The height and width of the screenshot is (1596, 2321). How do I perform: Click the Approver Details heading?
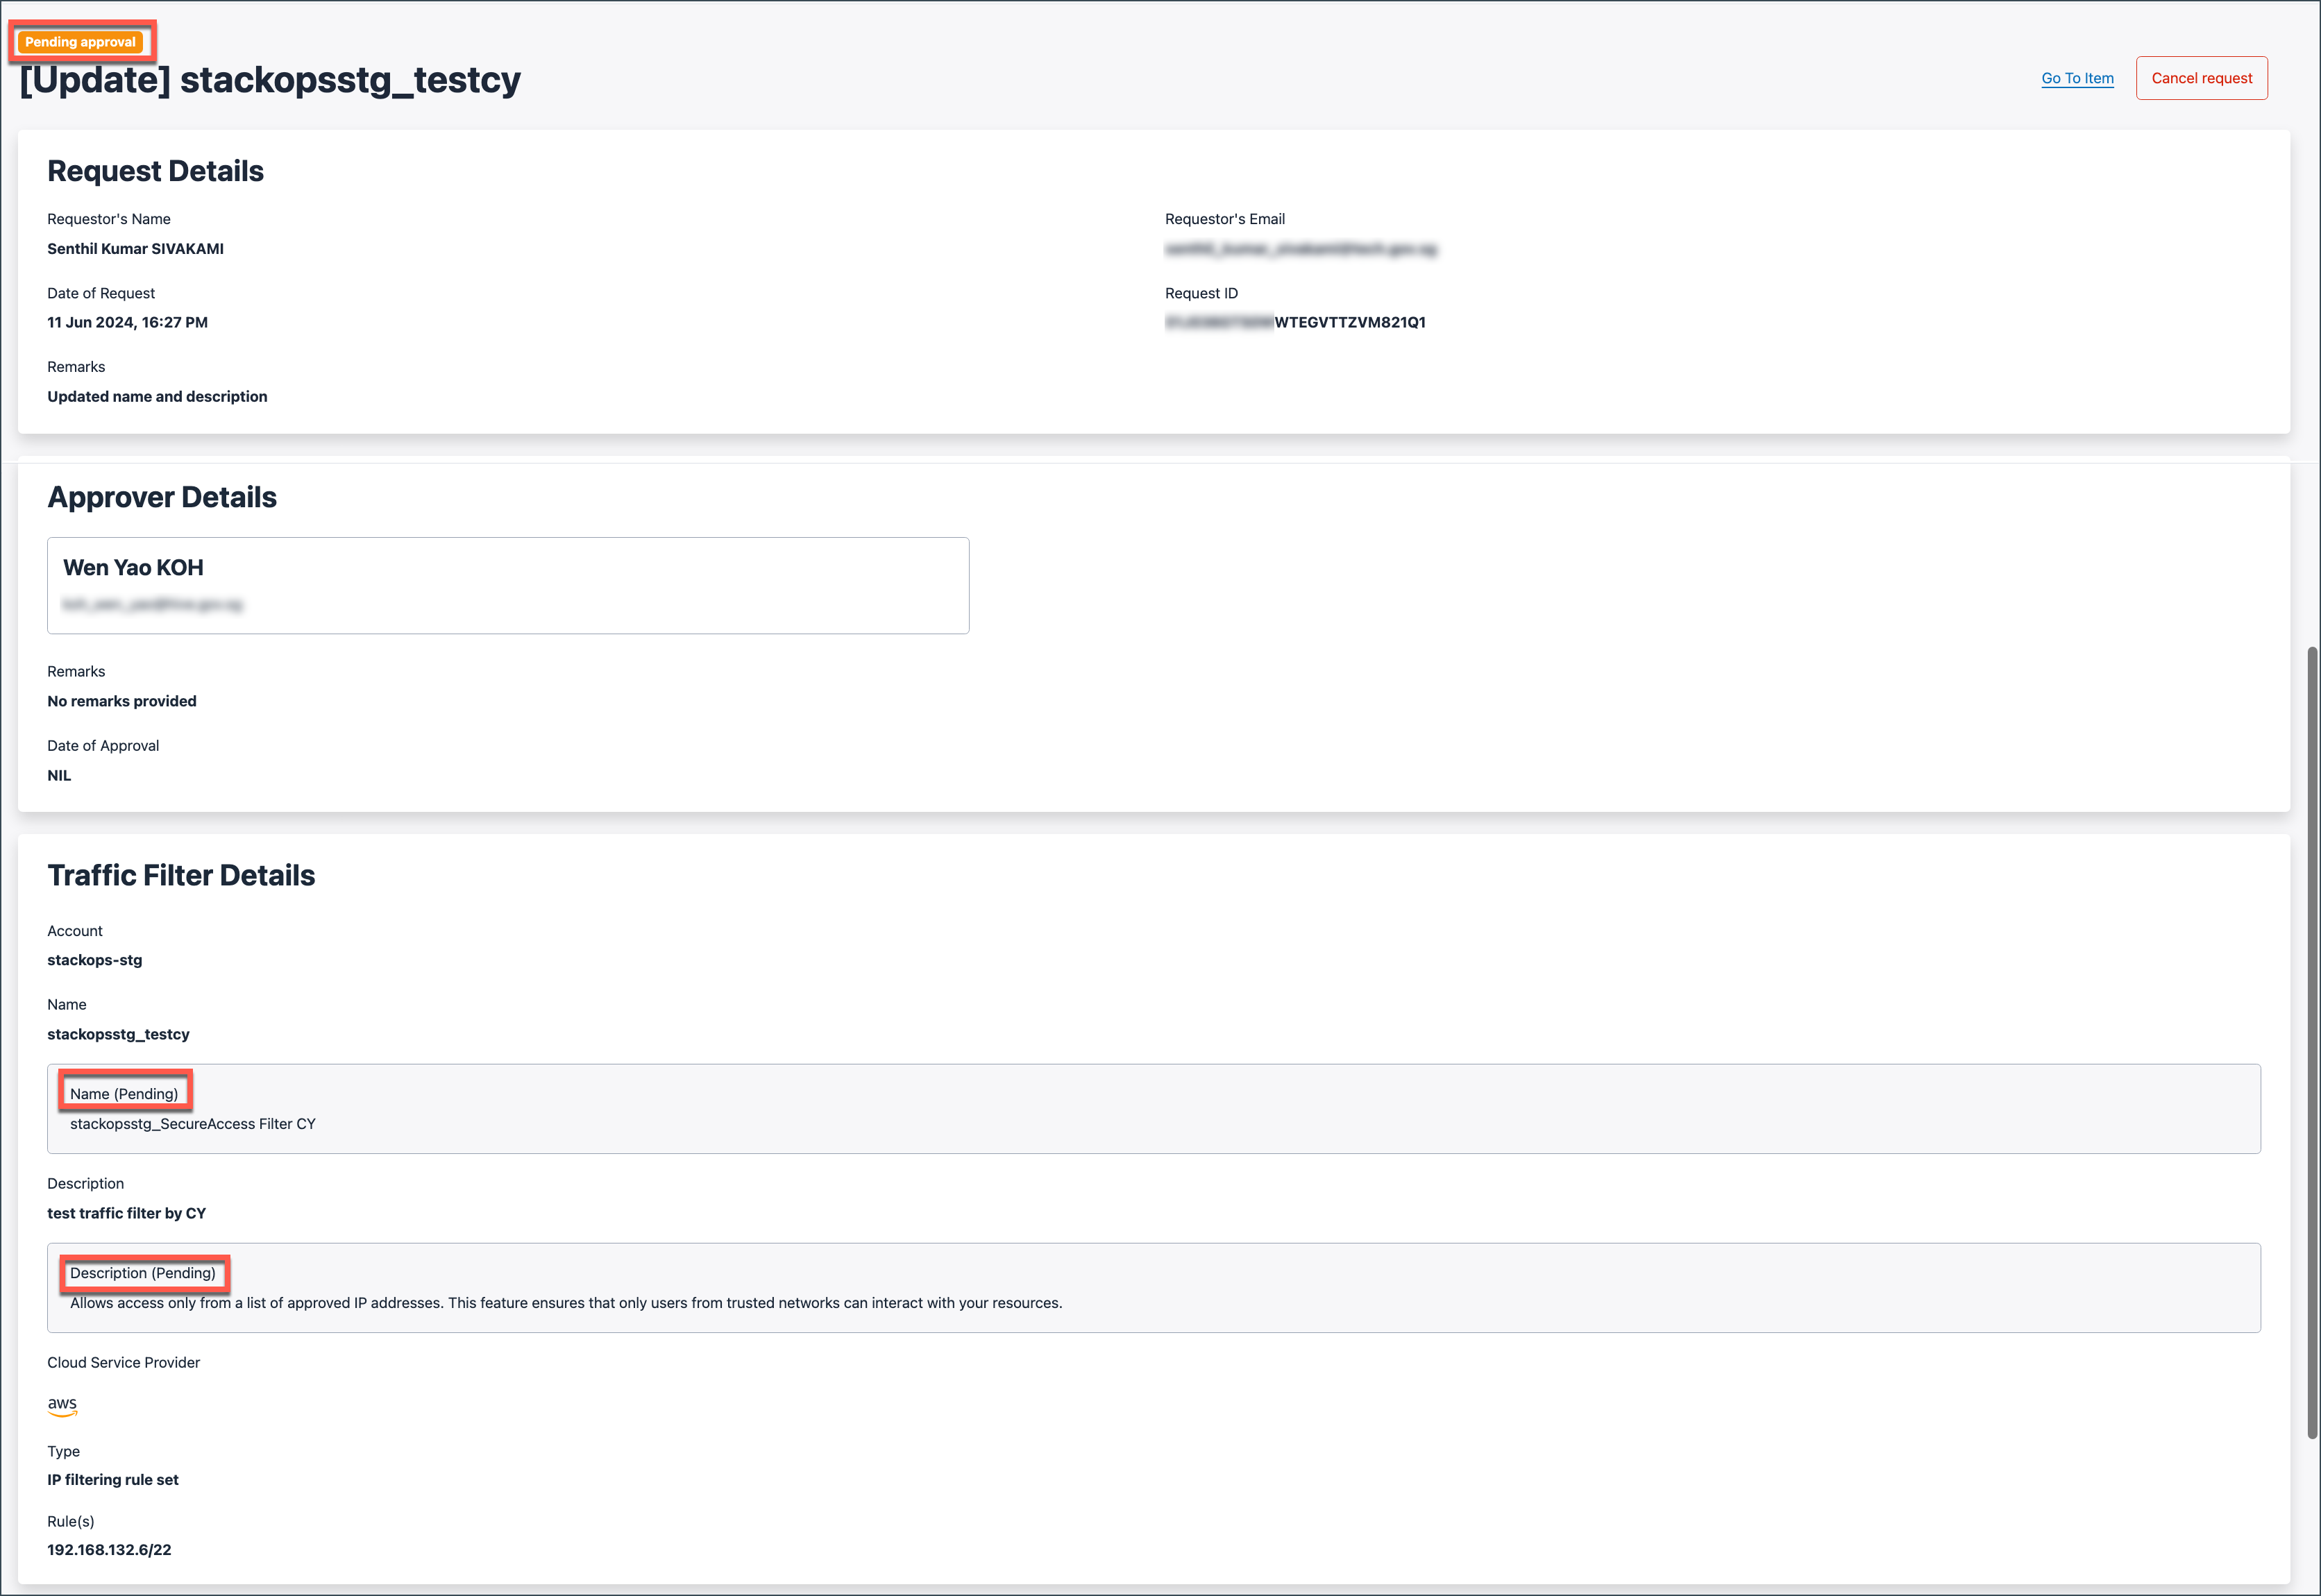click(162, 497)
